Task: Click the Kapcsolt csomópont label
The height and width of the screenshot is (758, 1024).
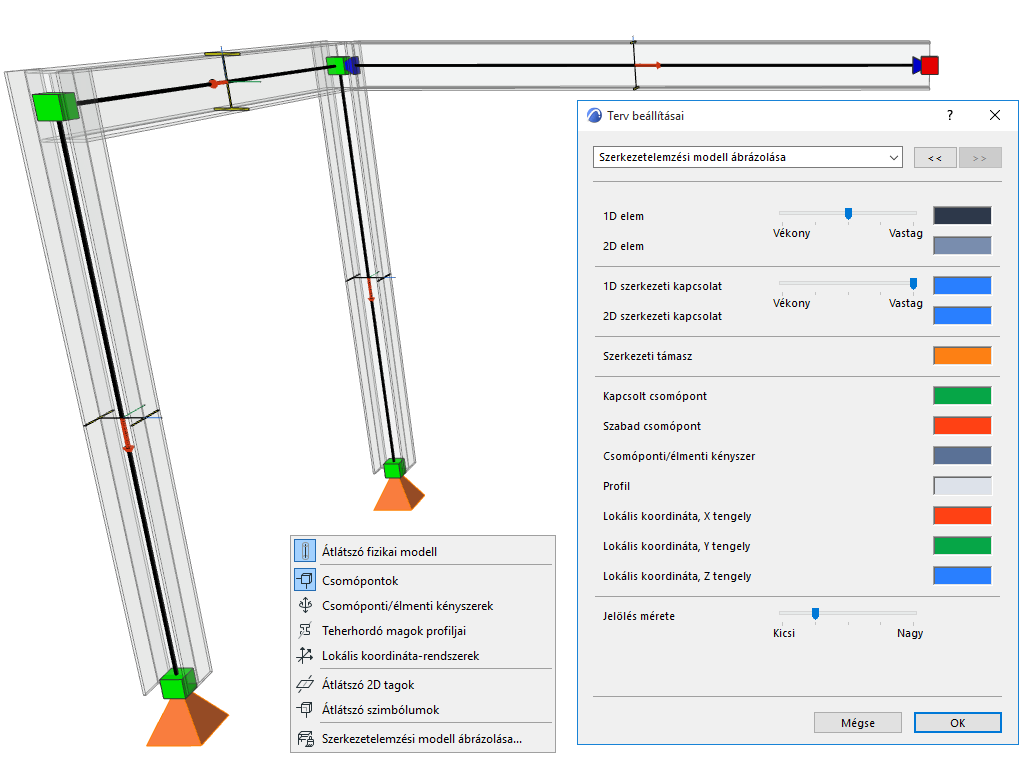Action: point(654,396)
